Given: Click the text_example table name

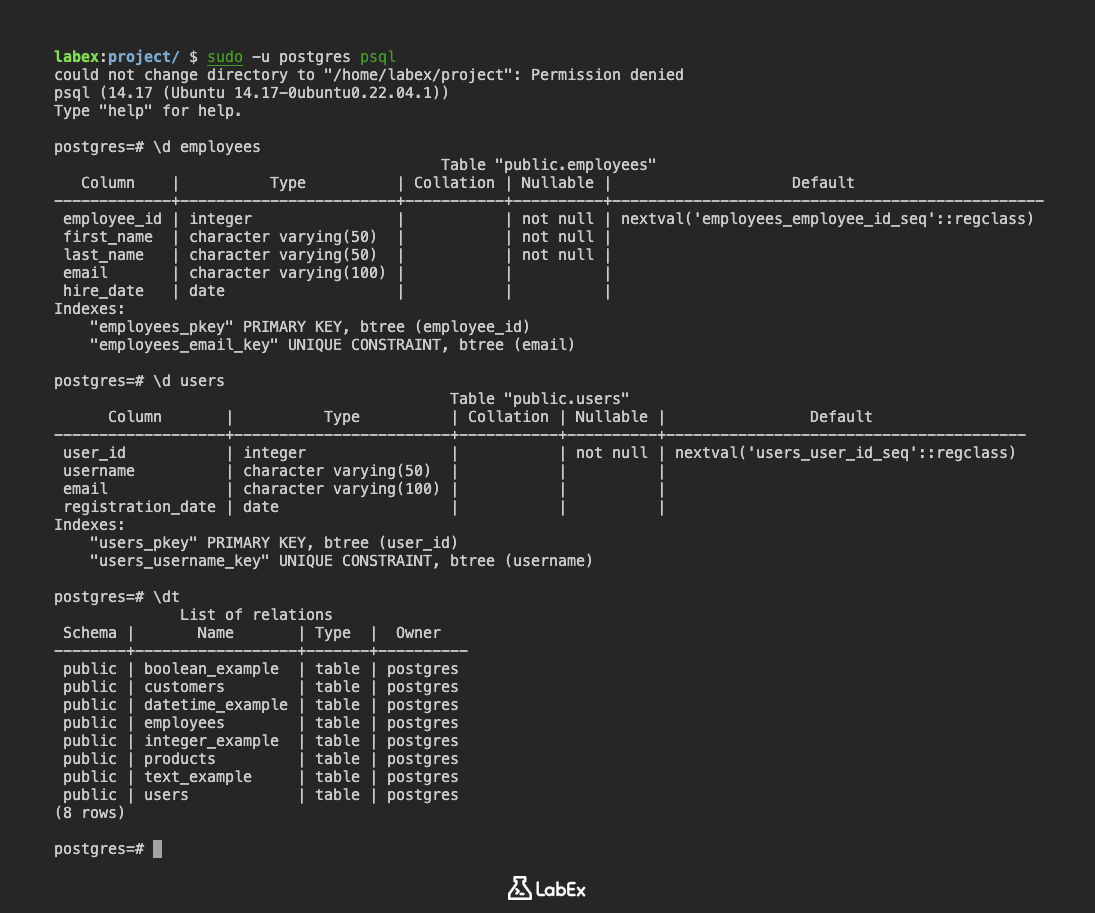Looking at the screenshot, I should coord(198,776).
